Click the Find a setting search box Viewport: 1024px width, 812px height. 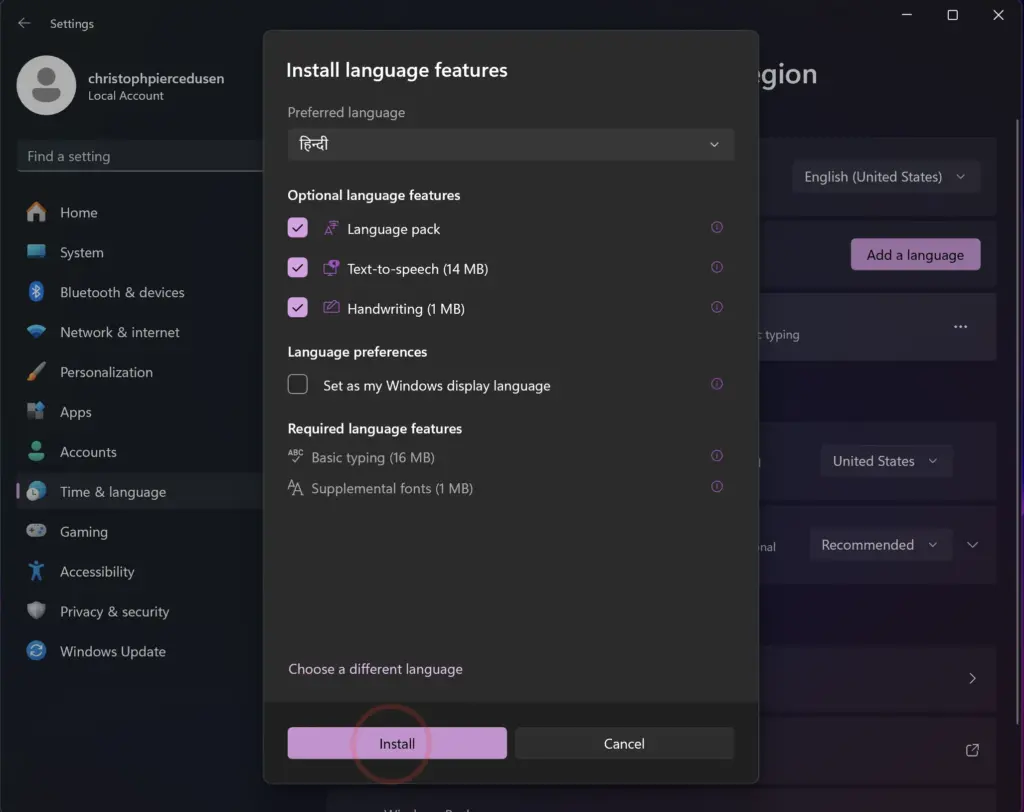(140, 156)
